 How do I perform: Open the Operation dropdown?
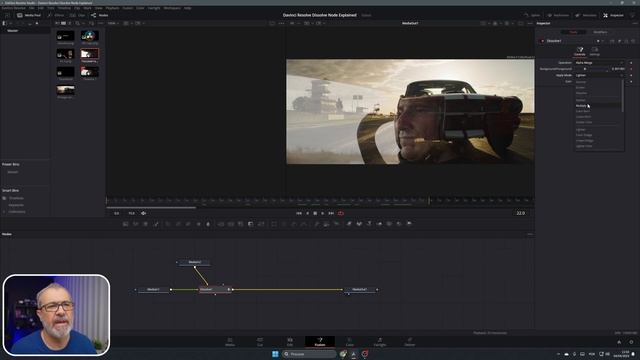point(599,63)
